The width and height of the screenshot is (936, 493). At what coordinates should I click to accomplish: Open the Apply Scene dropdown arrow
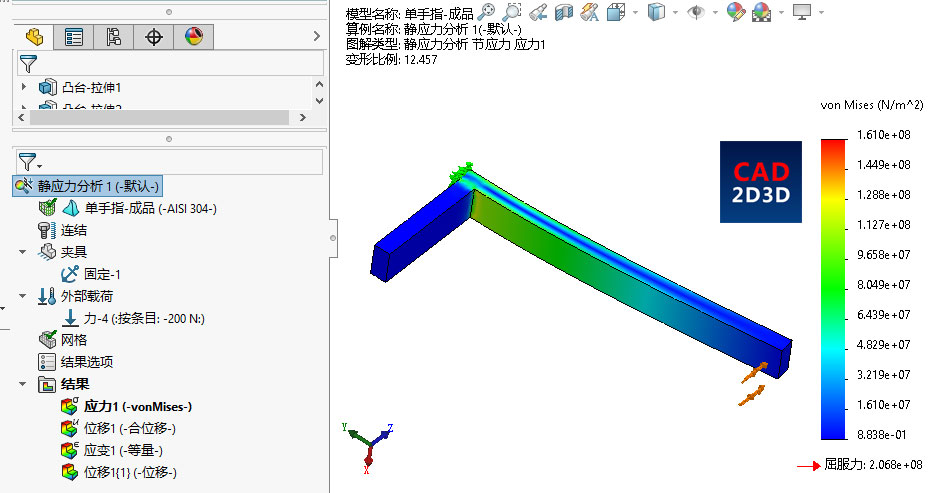pos(781,12)
